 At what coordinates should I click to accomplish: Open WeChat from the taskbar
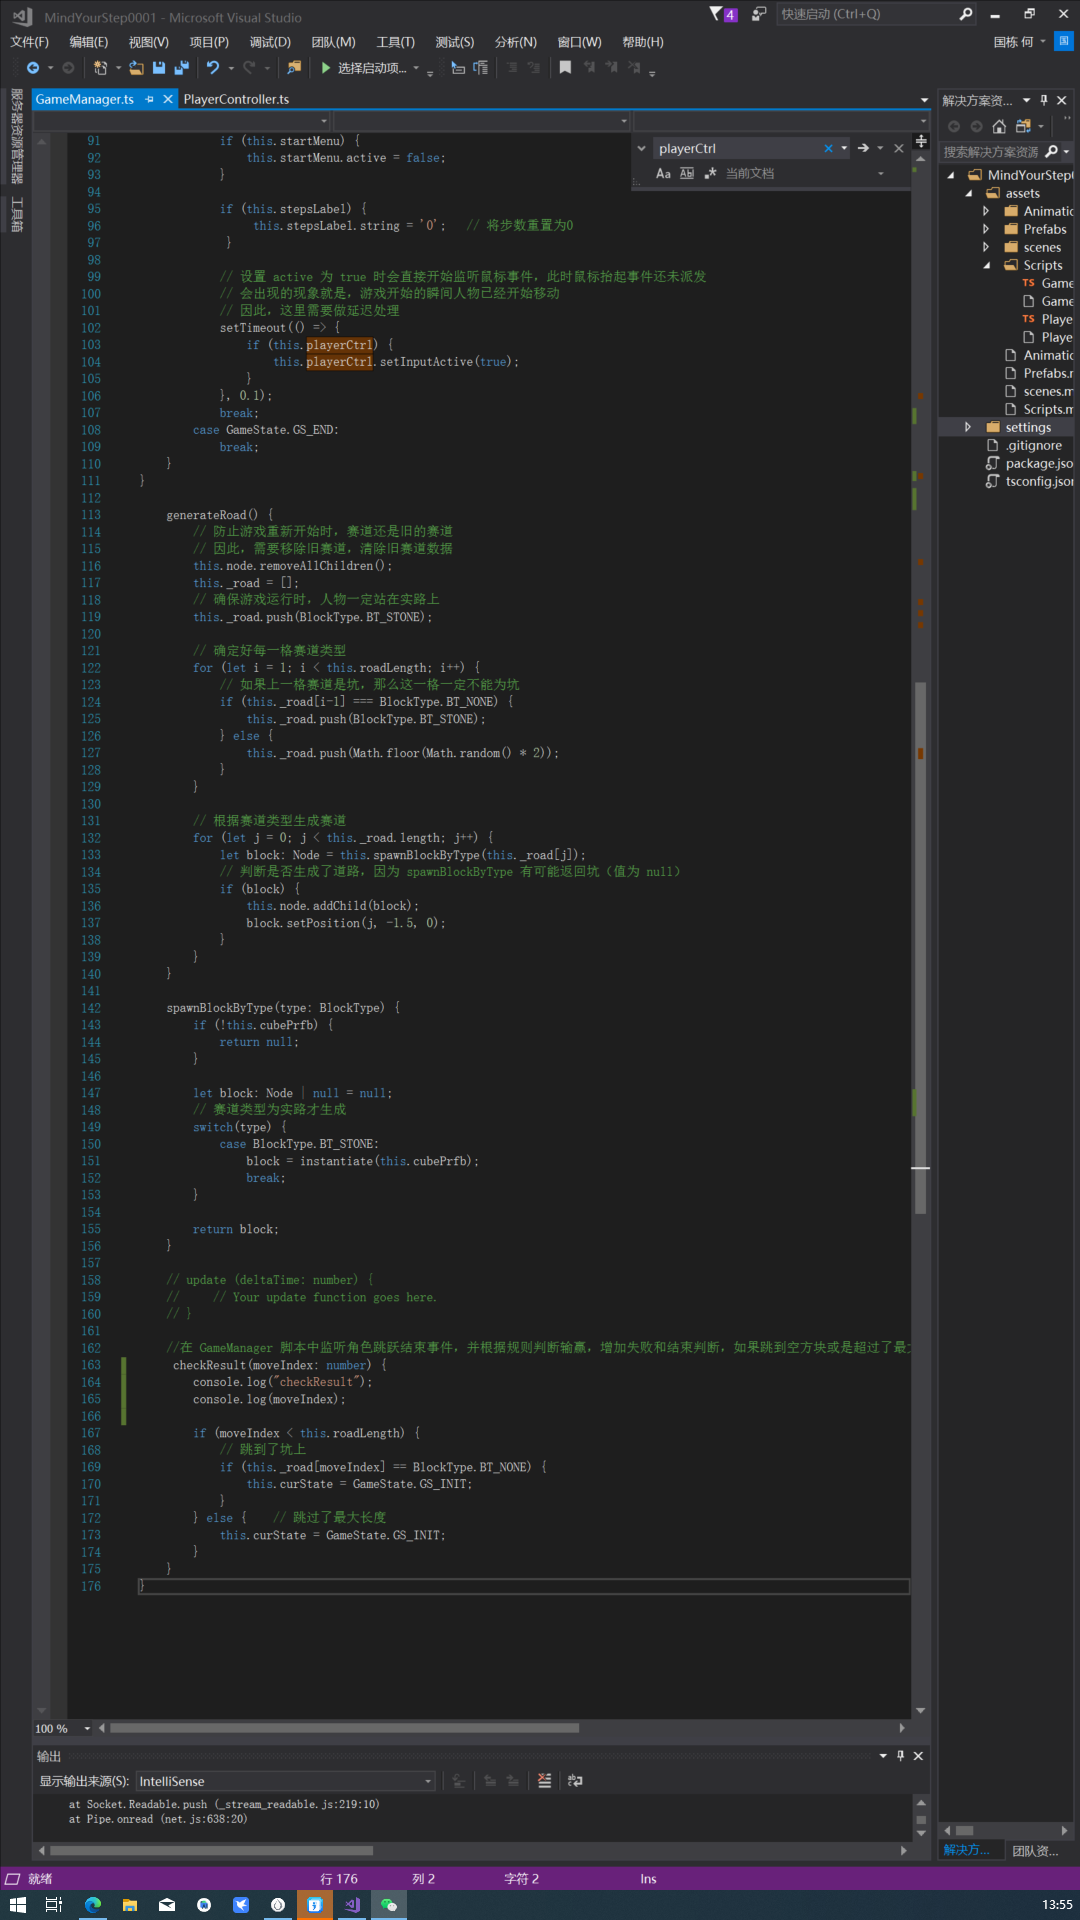point(389,1905)
